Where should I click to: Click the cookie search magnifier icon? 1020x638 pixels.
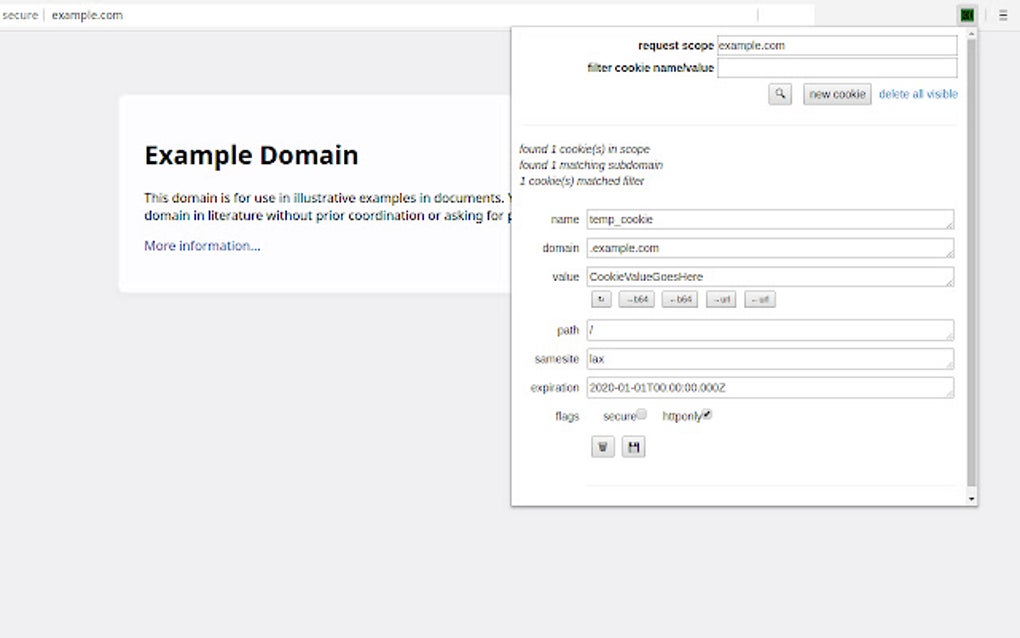[780, 93]
